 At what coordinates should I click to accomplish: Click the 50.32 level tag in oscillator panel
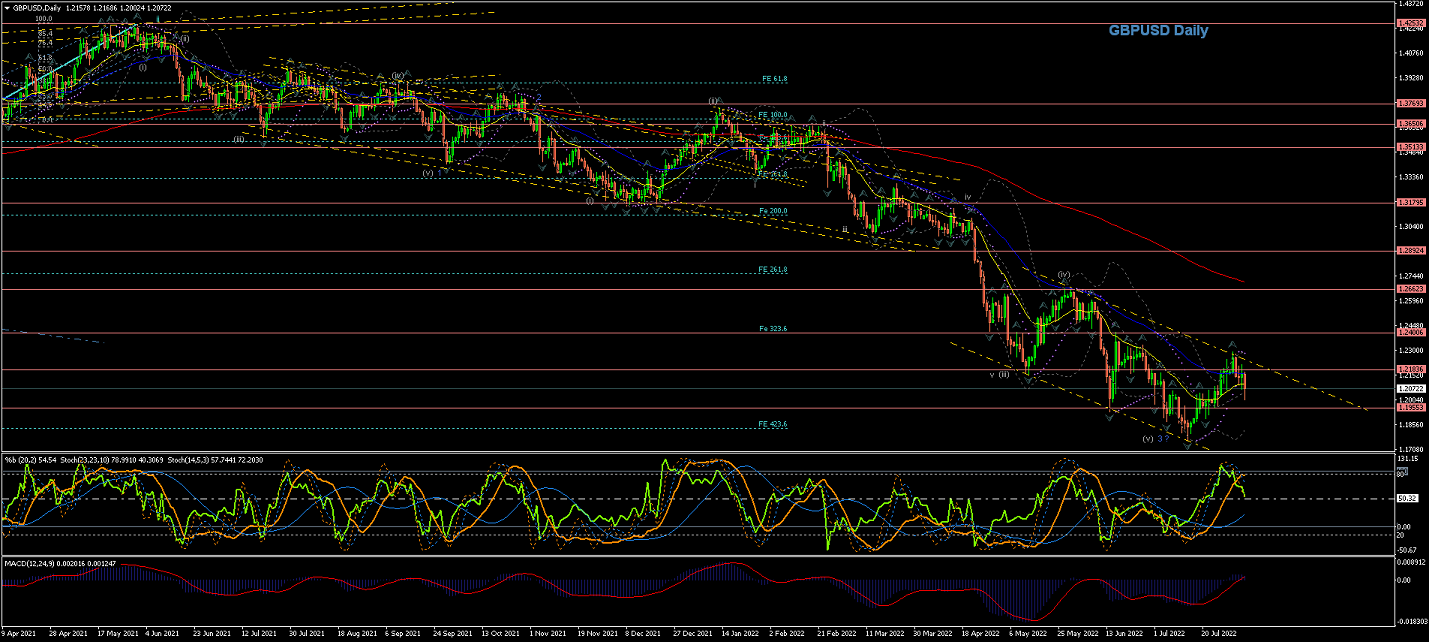1408,498
